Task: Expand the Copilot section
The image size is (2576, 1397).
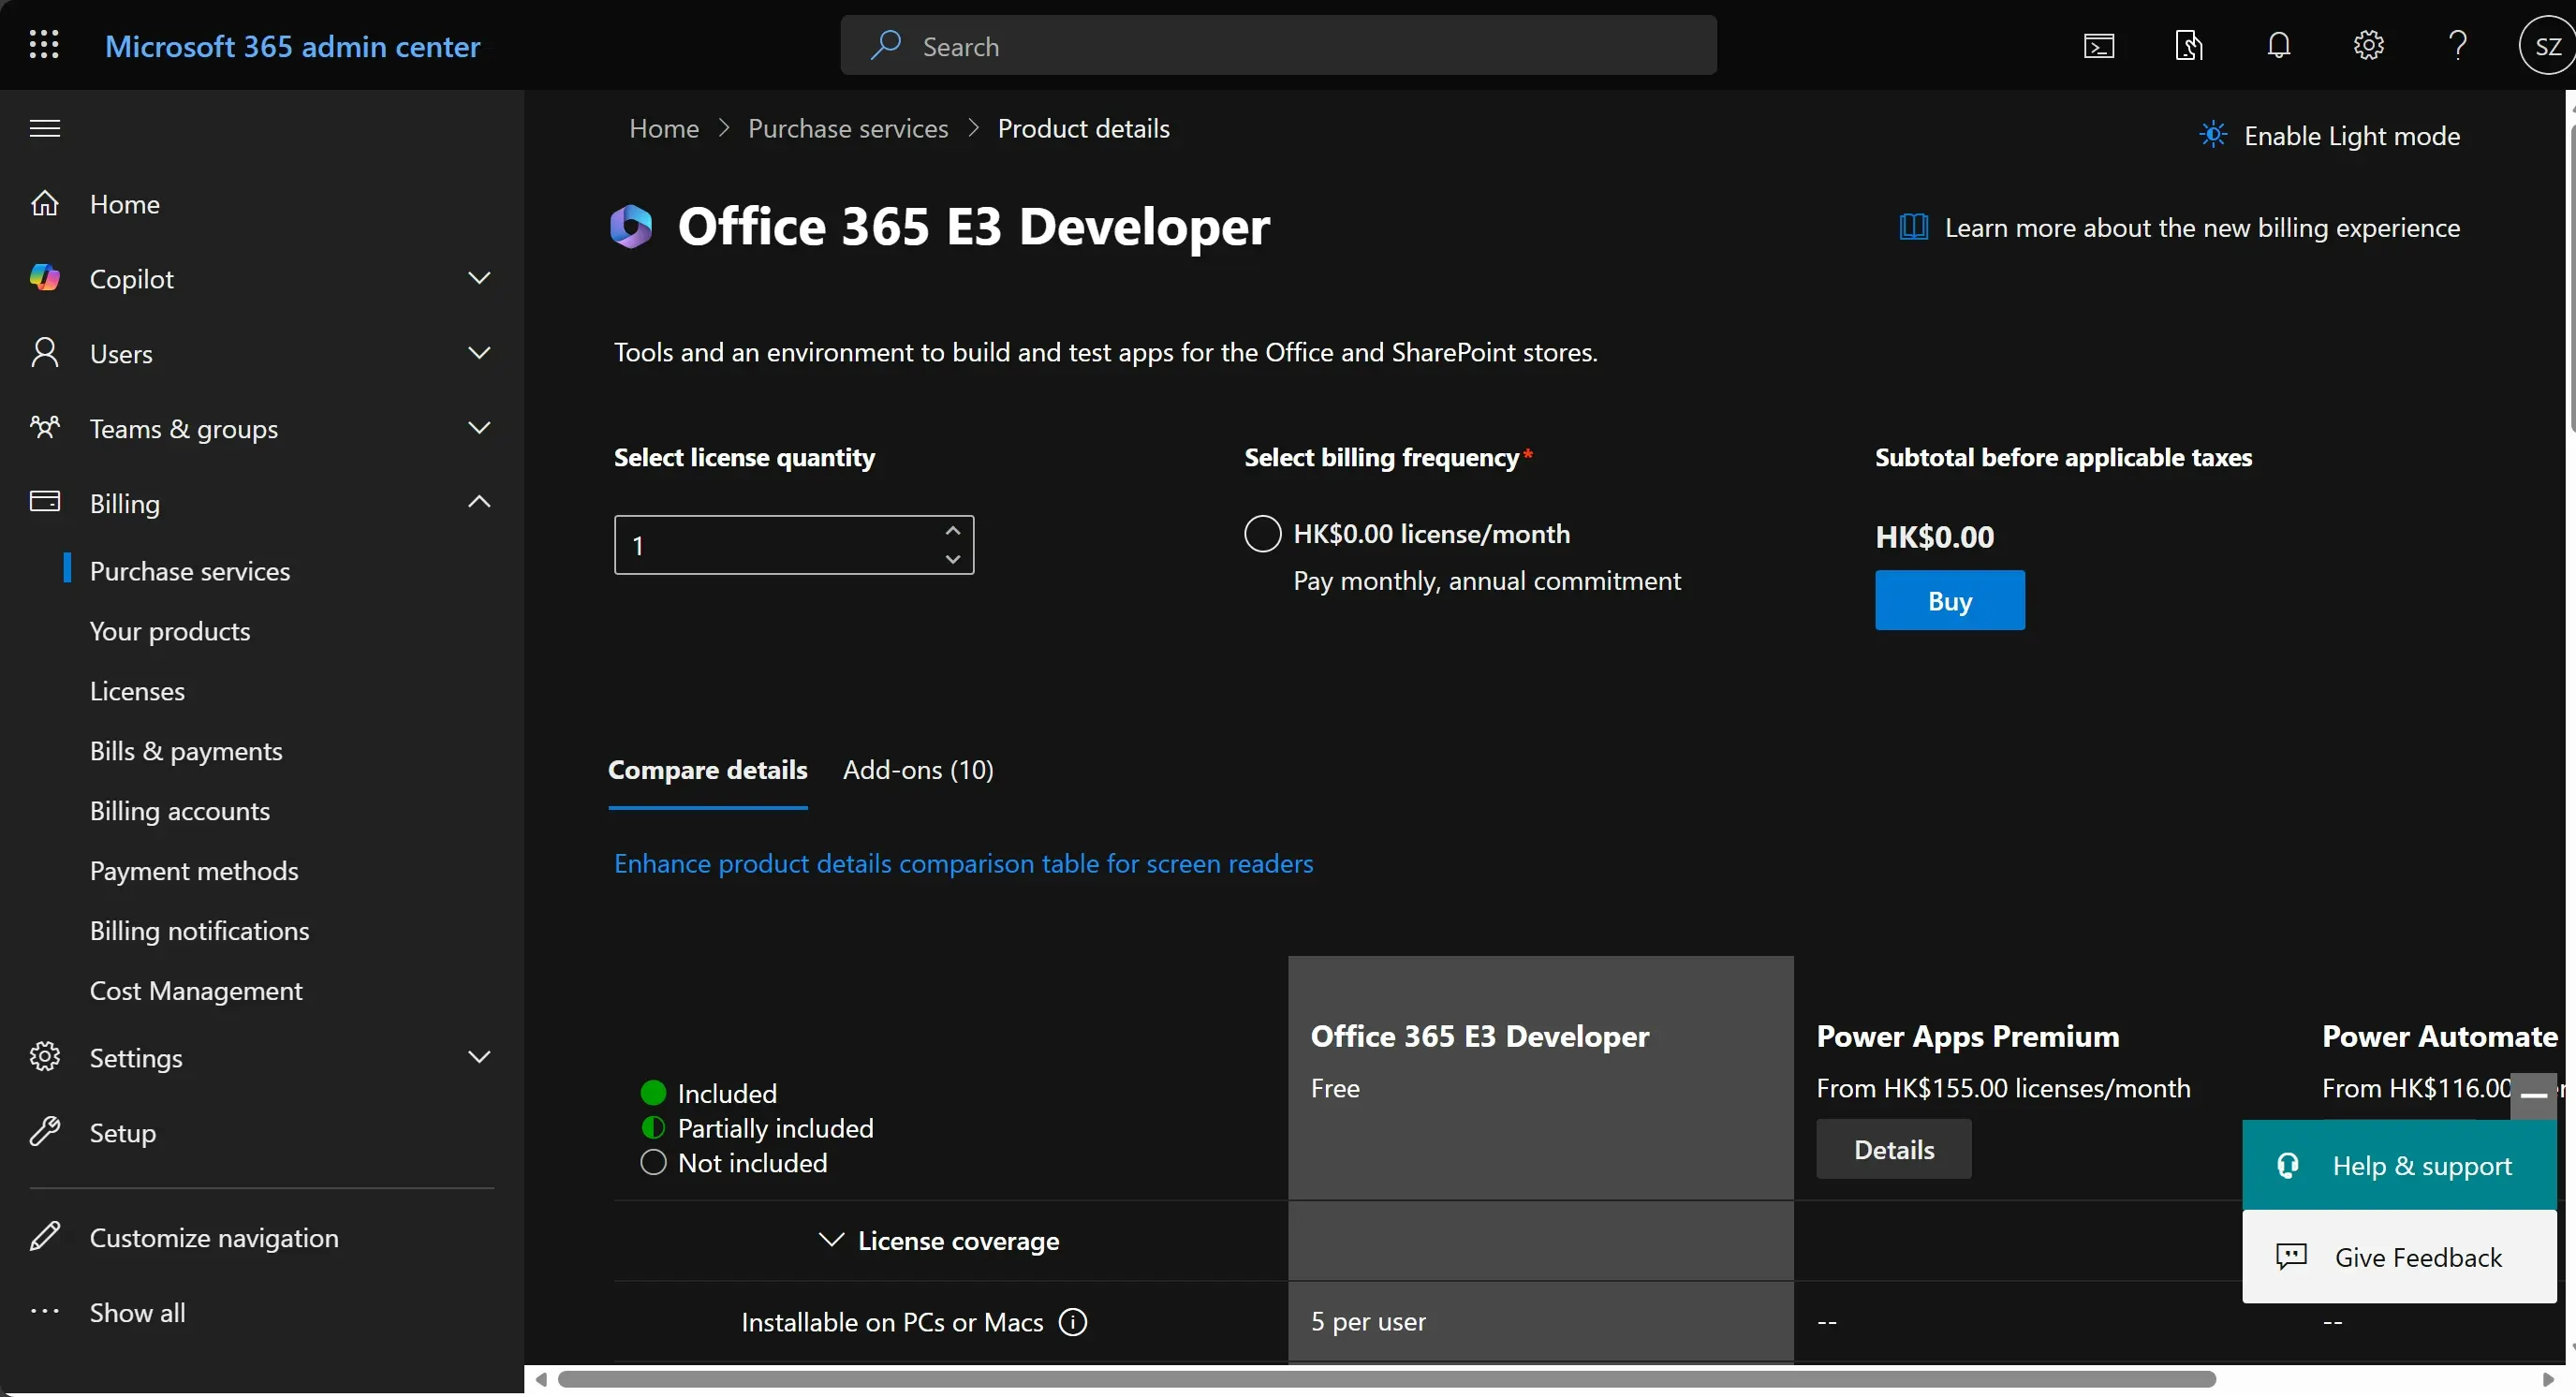Action: click(x=479, y=278)
